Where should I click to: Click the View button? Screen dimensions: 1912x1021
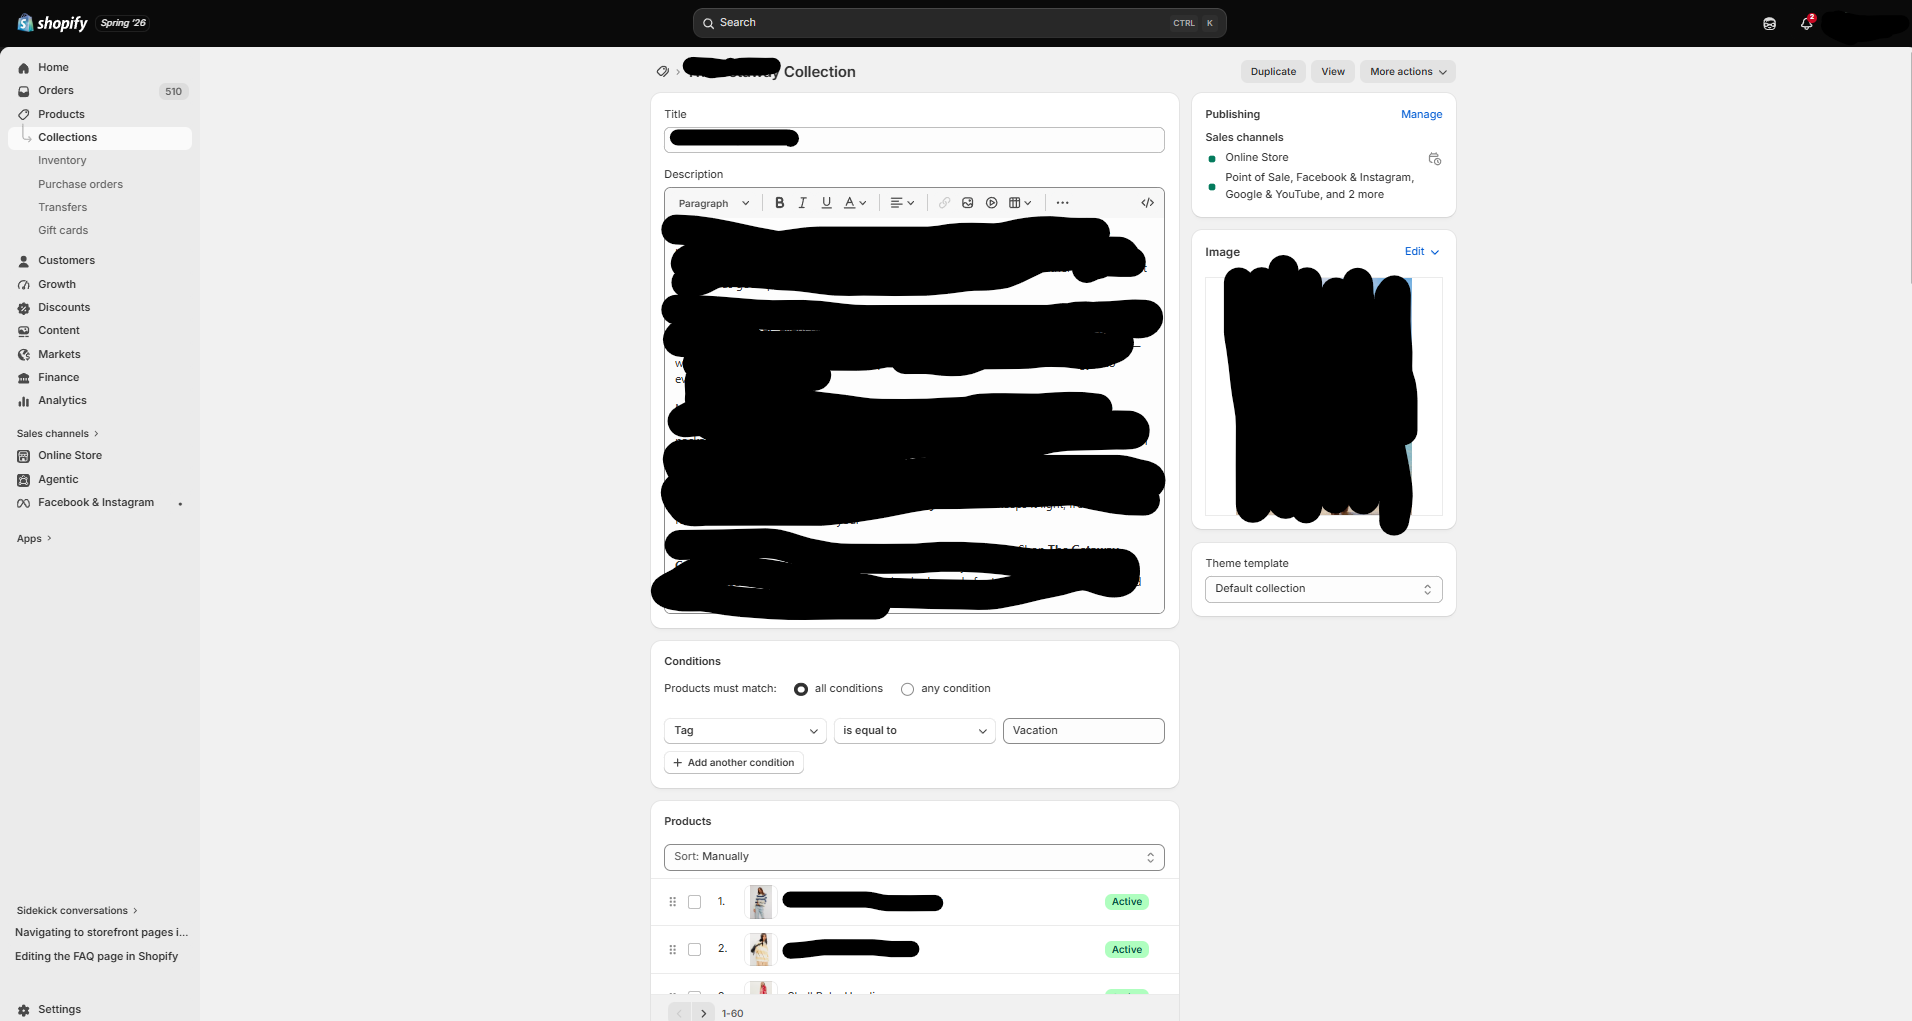tap(1333, 72)
